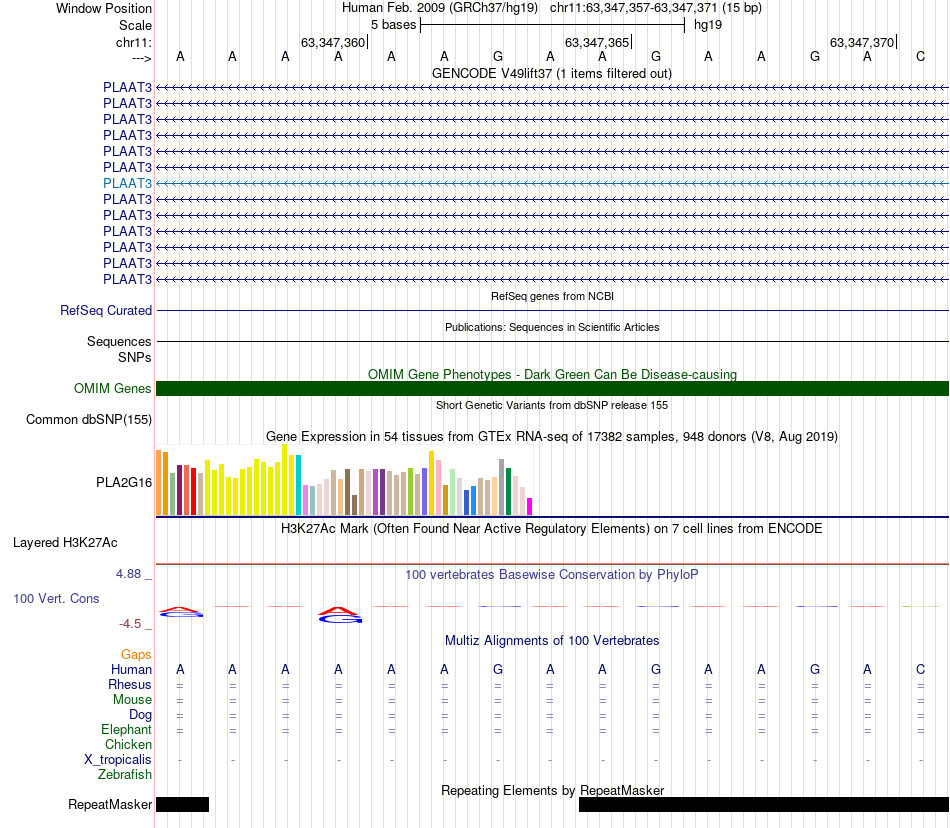Click the 63,347,365 ruler position

[597, 42]
